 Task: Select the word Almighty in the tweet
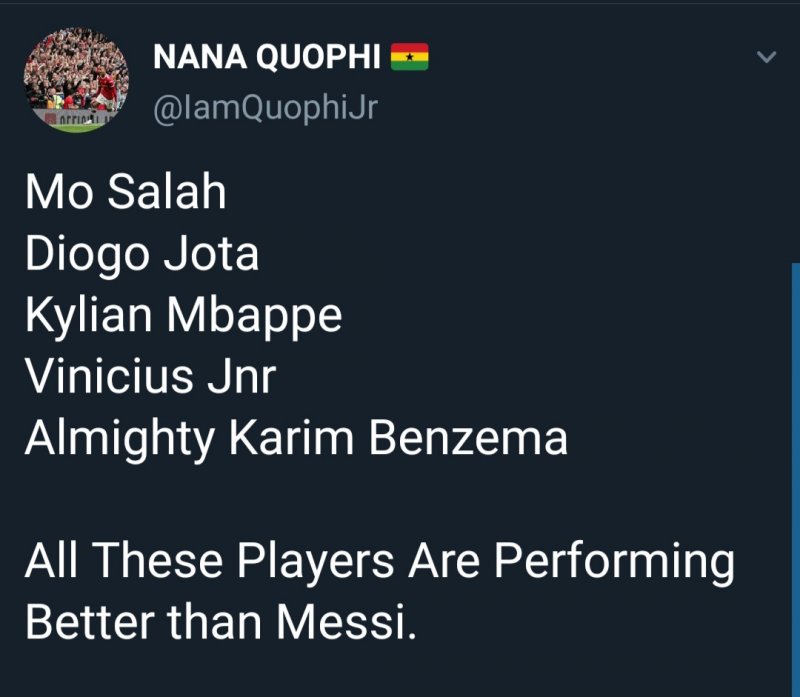pos(119,438)
